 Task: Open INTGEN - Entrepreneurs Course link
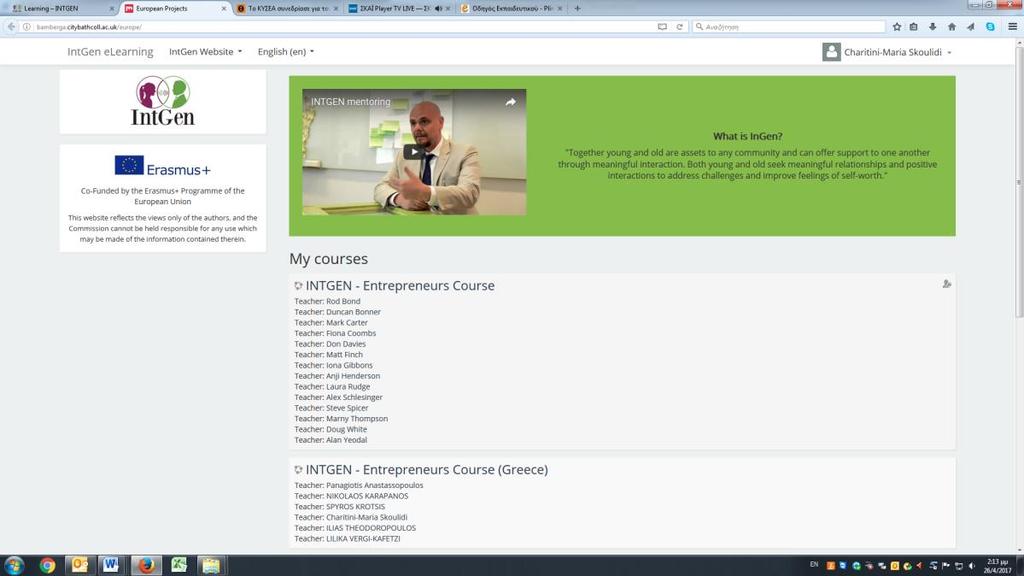pyautogui.click(x=400, y=285)
